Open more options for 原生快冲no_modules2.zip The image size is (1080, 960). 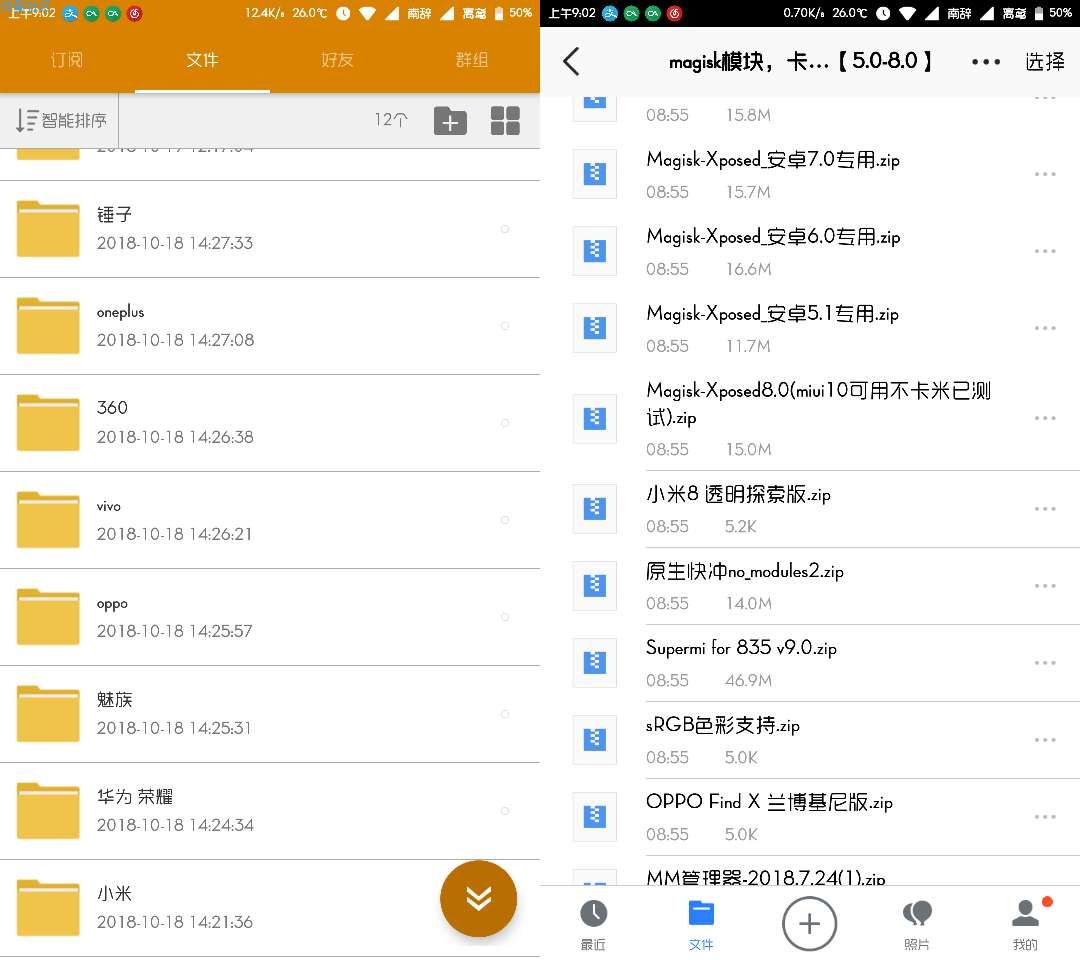point(1045,586)
